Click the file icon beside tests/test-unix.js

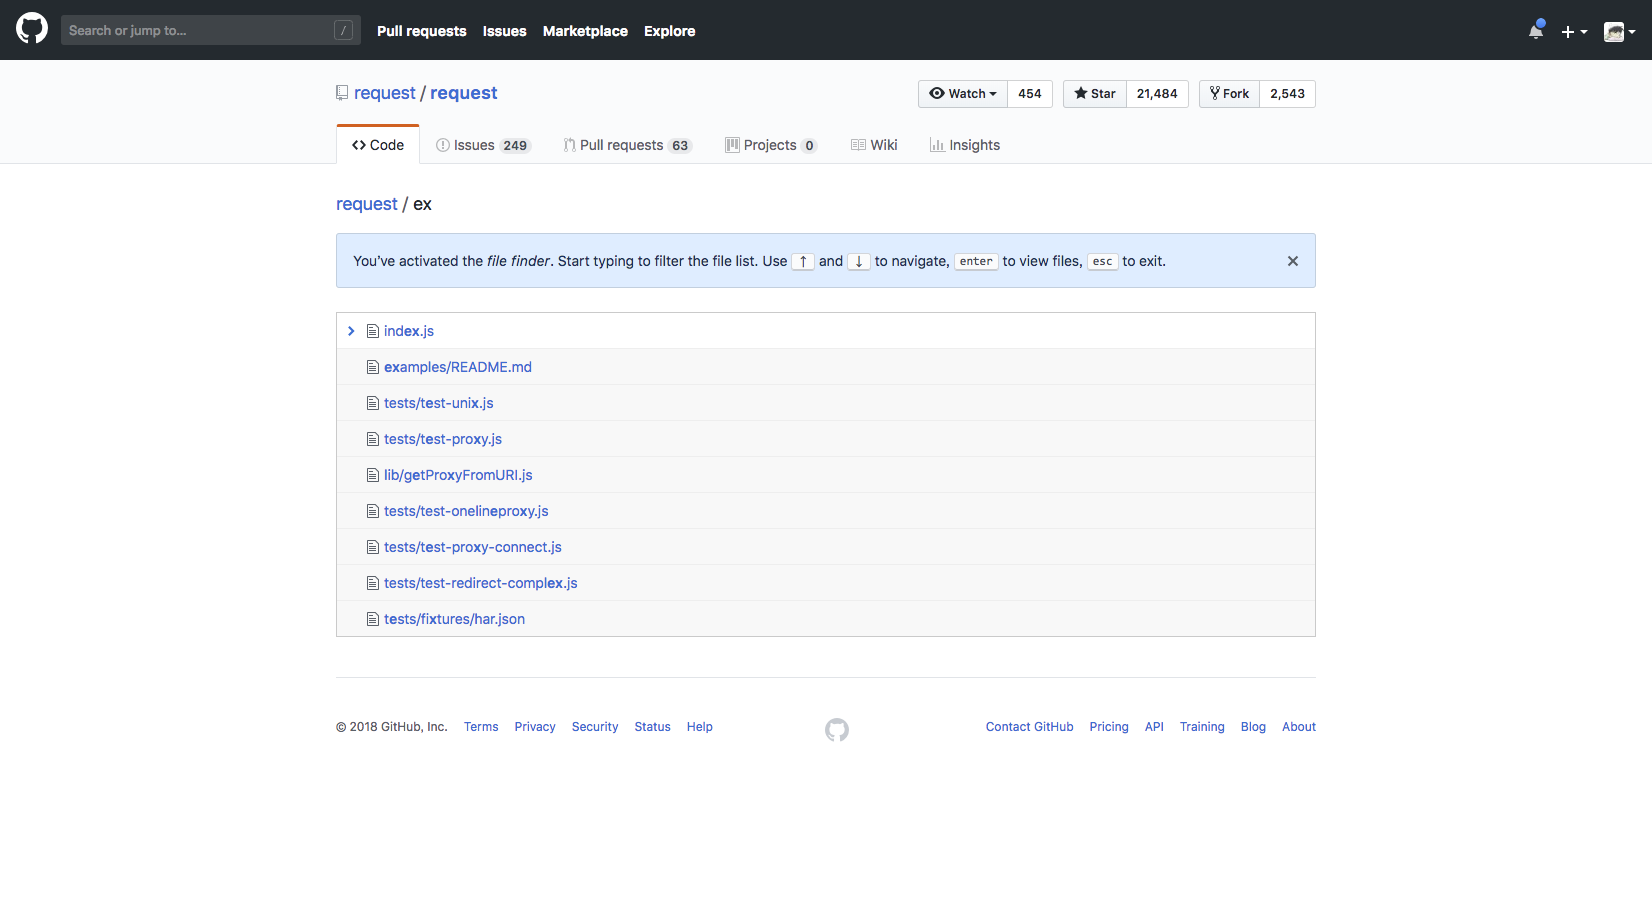pos(373,403)
